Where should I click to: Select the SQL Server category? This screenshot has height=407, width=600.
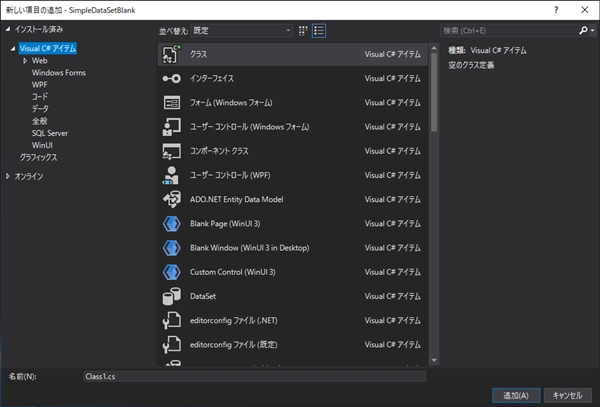[50, 133]
